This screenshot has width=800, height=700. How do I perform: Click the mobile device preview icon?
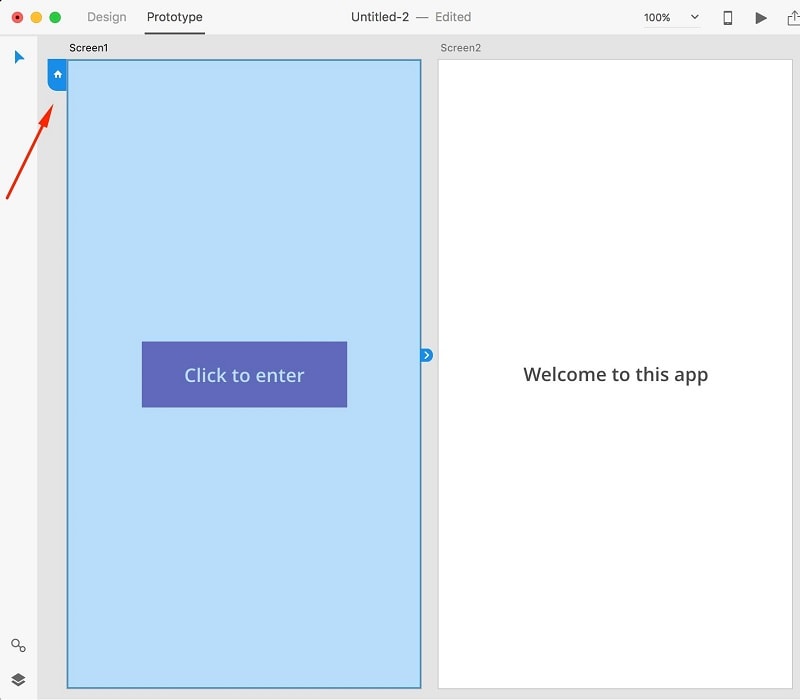728,18
